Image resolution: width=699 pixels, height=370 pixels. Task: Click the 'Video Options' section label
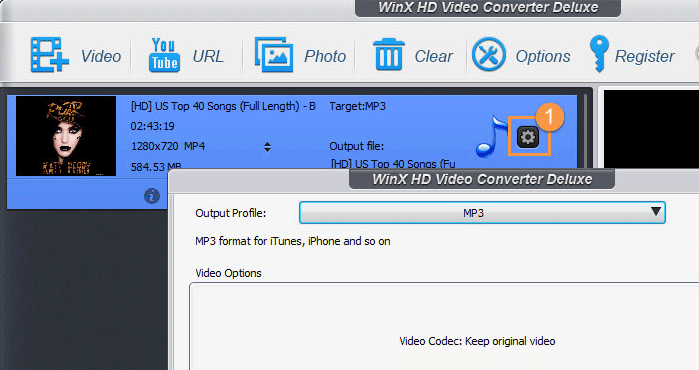[x=228, y=273]
